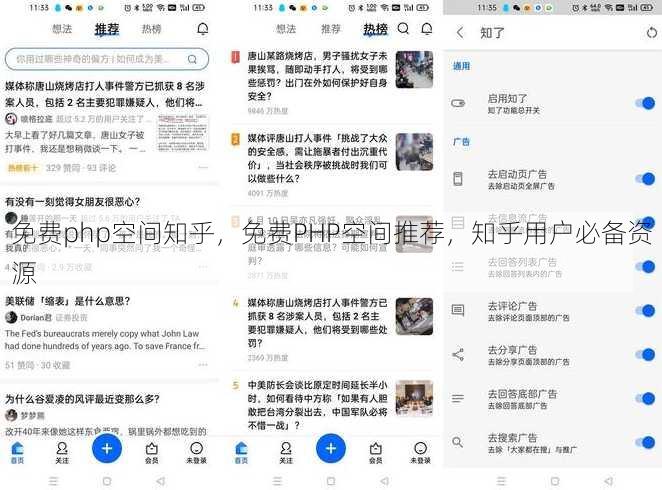
Task: Go back using arrow beside 知了 title
Action: (460, 32)
